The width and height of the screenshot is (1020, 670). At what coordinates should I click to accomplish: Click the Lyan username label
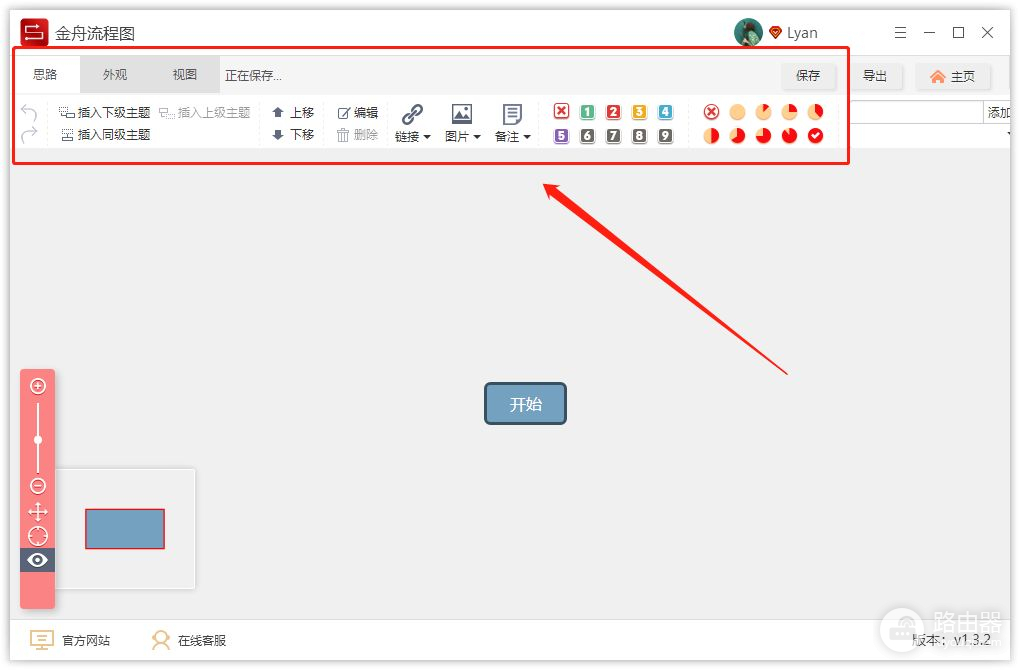pyautogui.click(x=802, y=33)
